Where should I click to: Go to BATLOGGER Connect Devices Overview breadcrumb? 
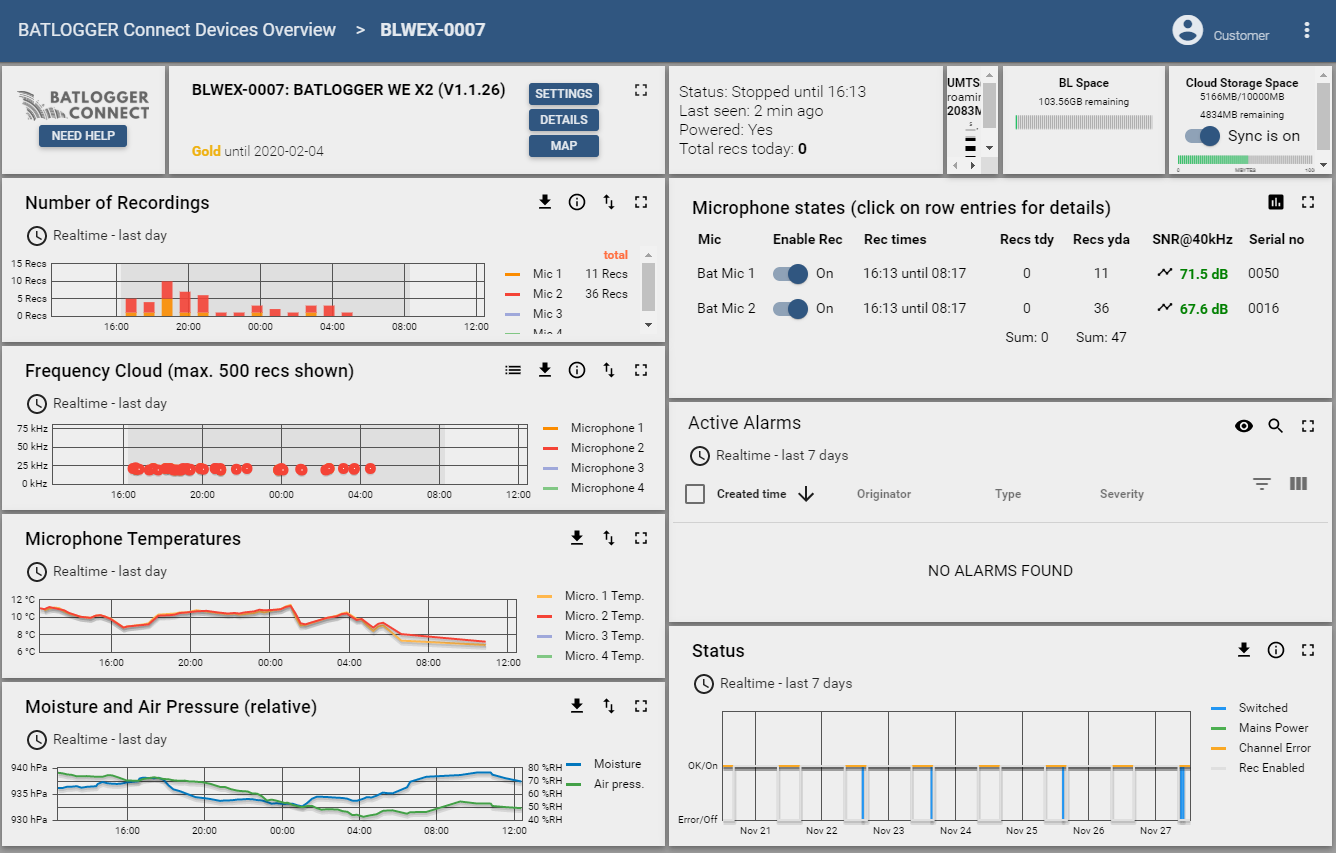point(177,30)
